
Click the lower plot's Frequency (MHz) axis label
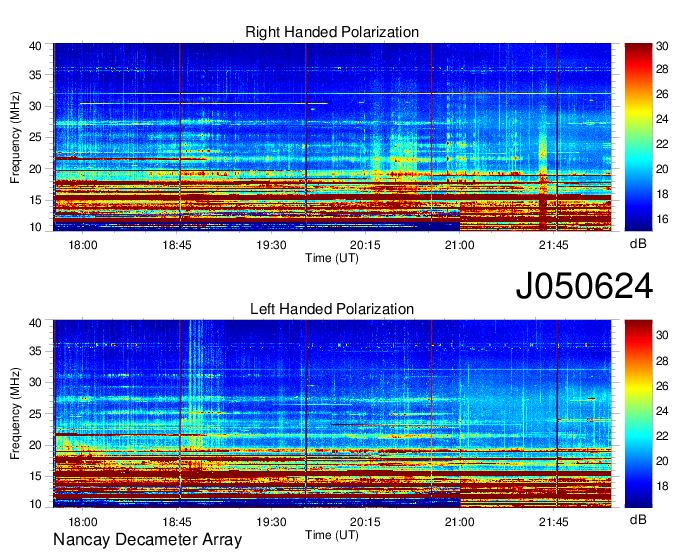(x=15, y=414)
